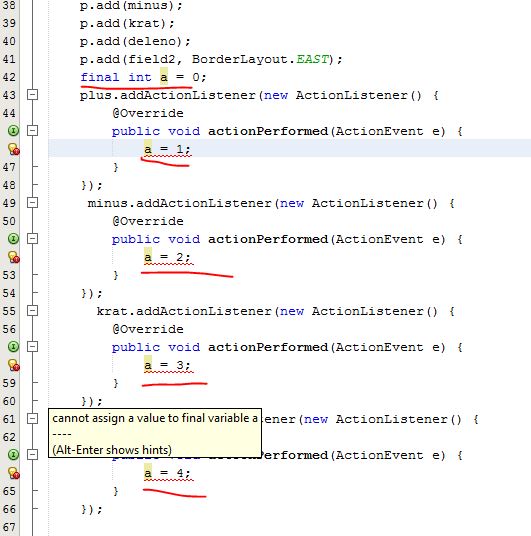Click 'plus.addActionListener' text on line 43
This screenshot has height=536, width=531.
(x=168, y=95)
